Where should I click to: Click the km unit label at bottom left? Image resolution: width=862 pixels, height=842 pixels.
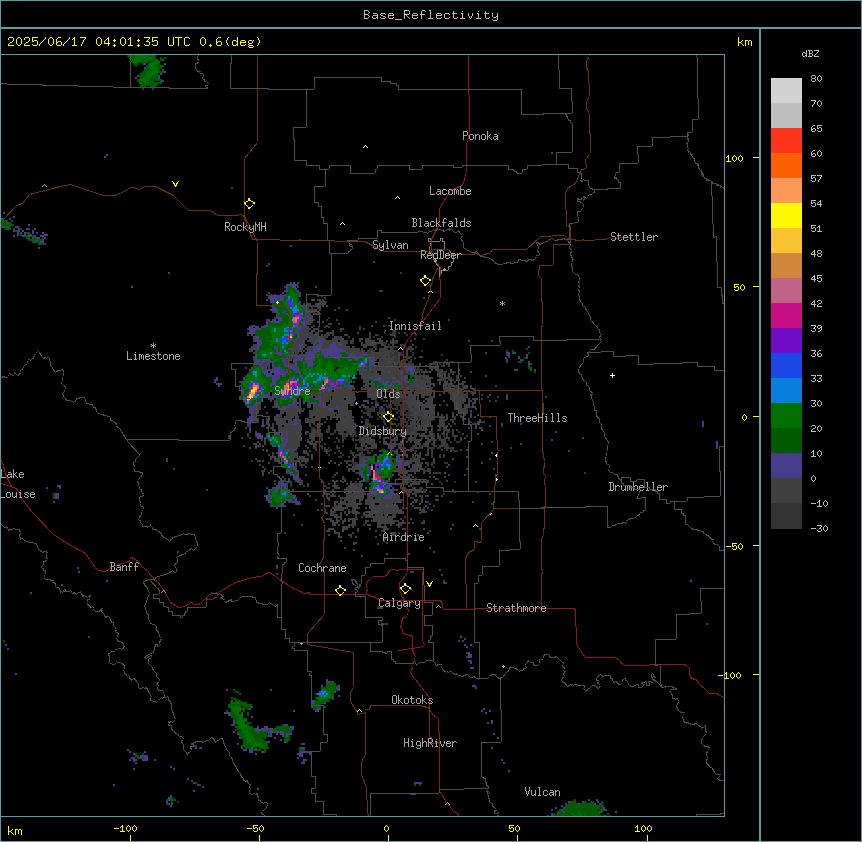(x=15, y=830)
